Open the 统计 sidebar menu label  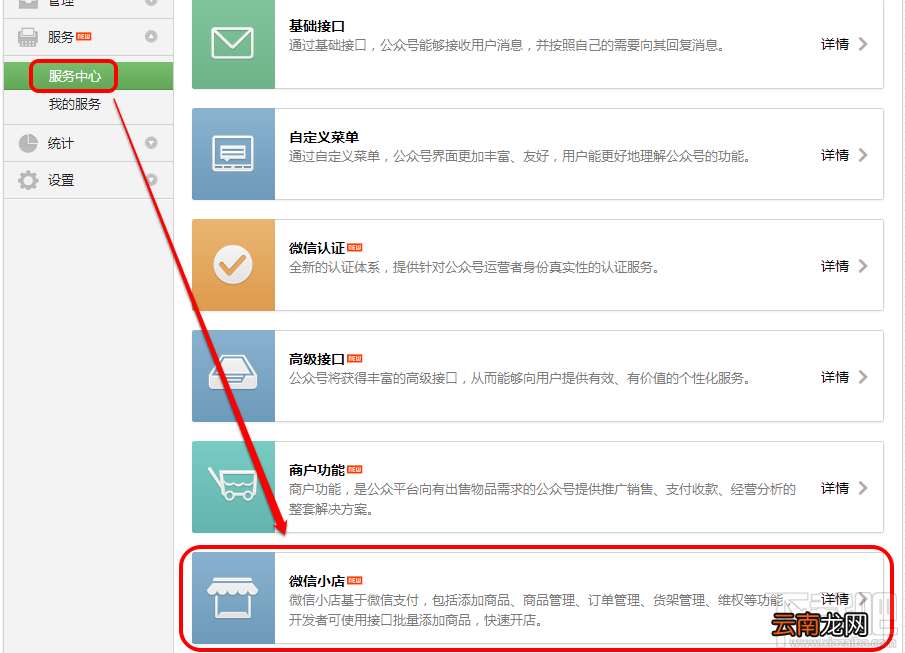[x=61, y=143]
